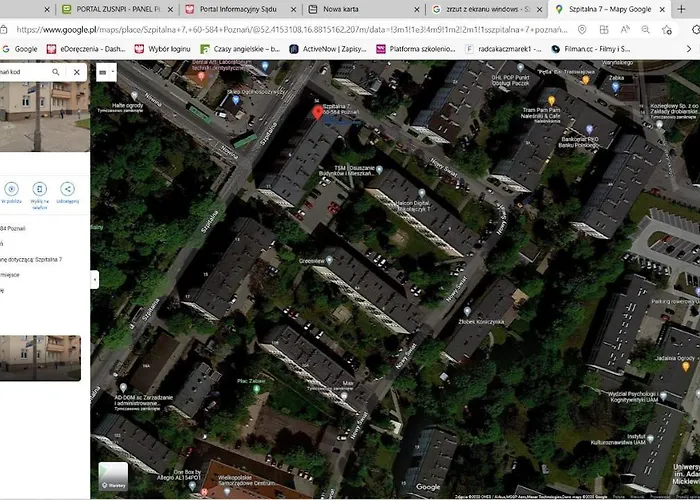
Task: Click the search magnifier icon in Maps
Action: pyautogui.click(x=55, y=72)
